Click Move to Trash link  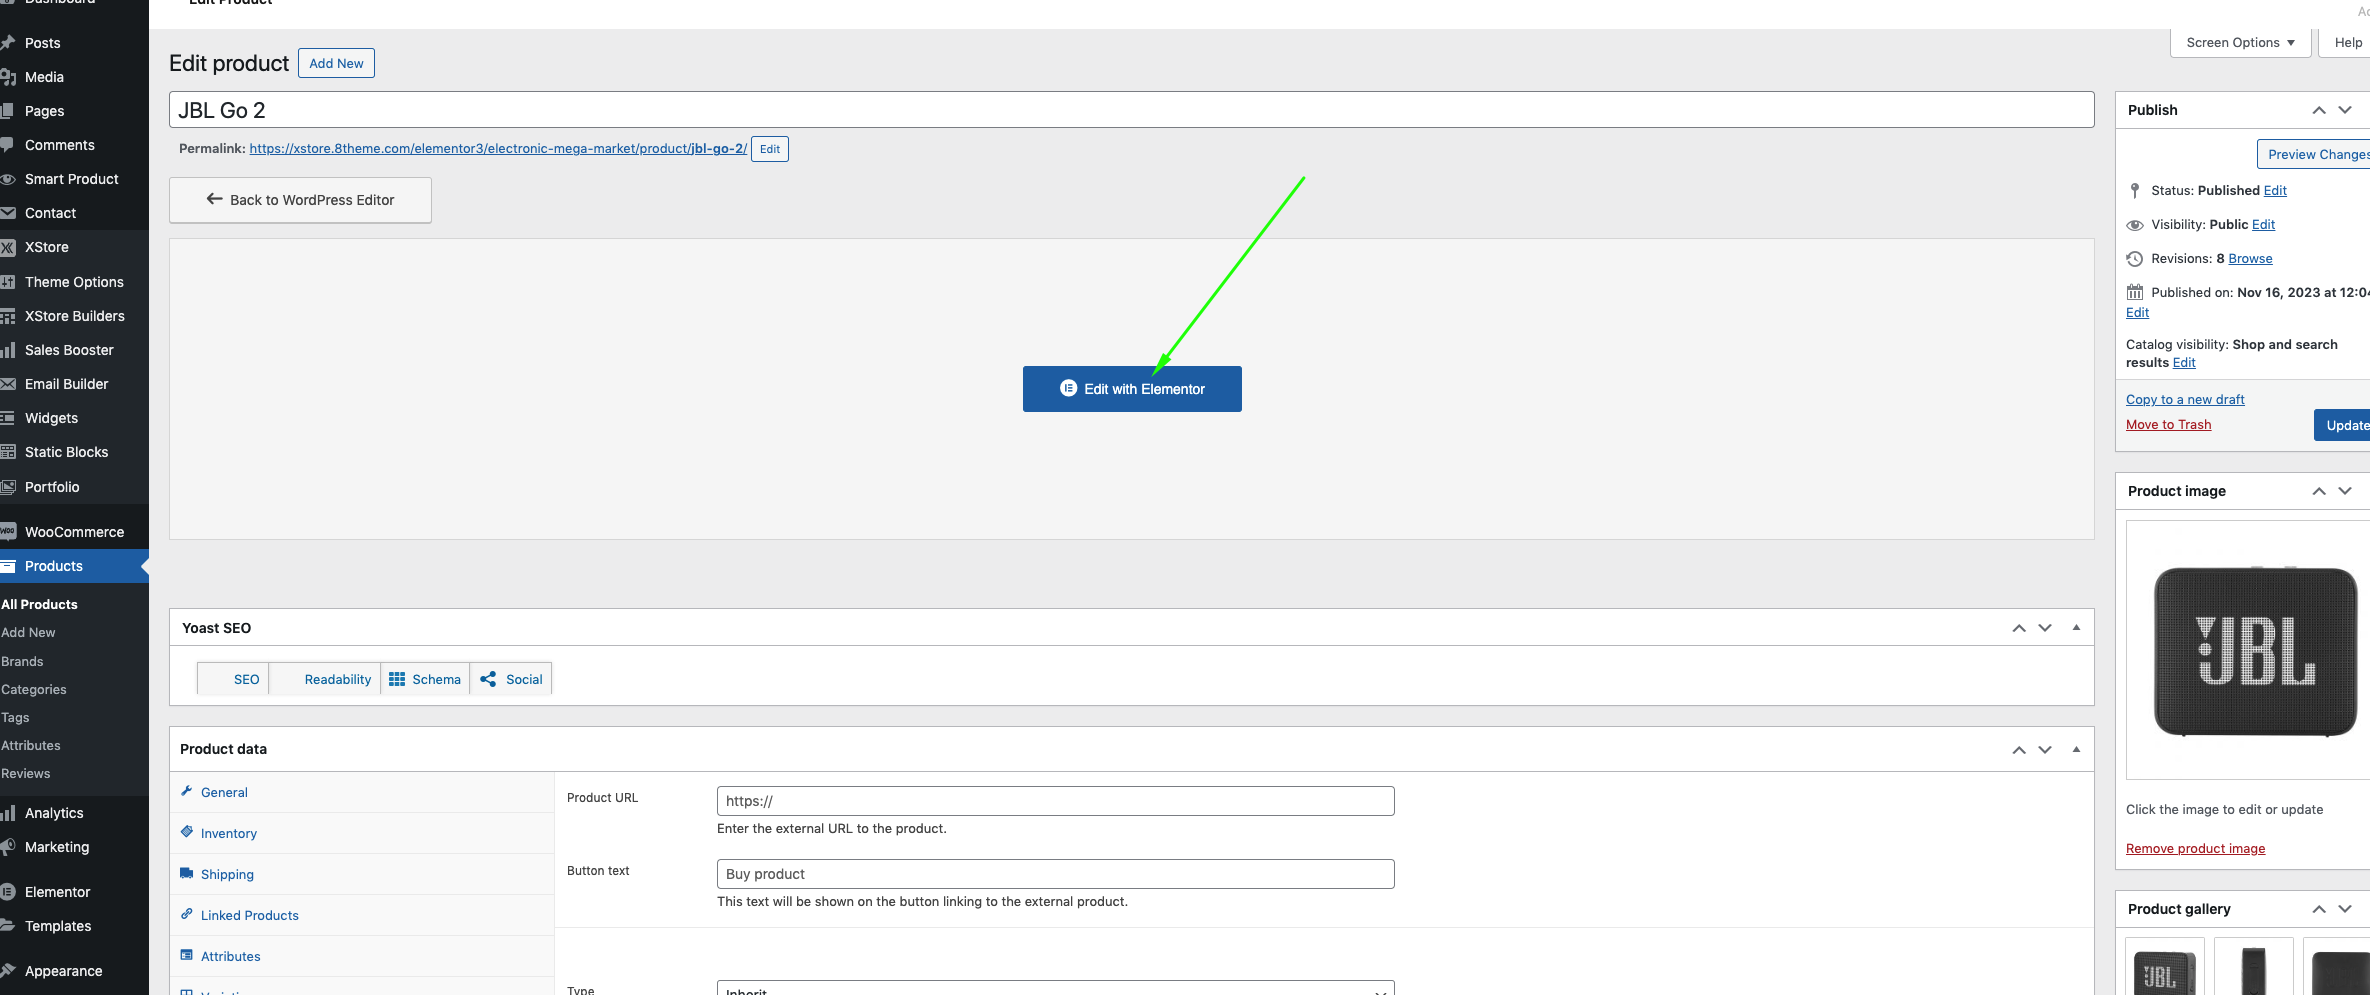click(2168, 424)
